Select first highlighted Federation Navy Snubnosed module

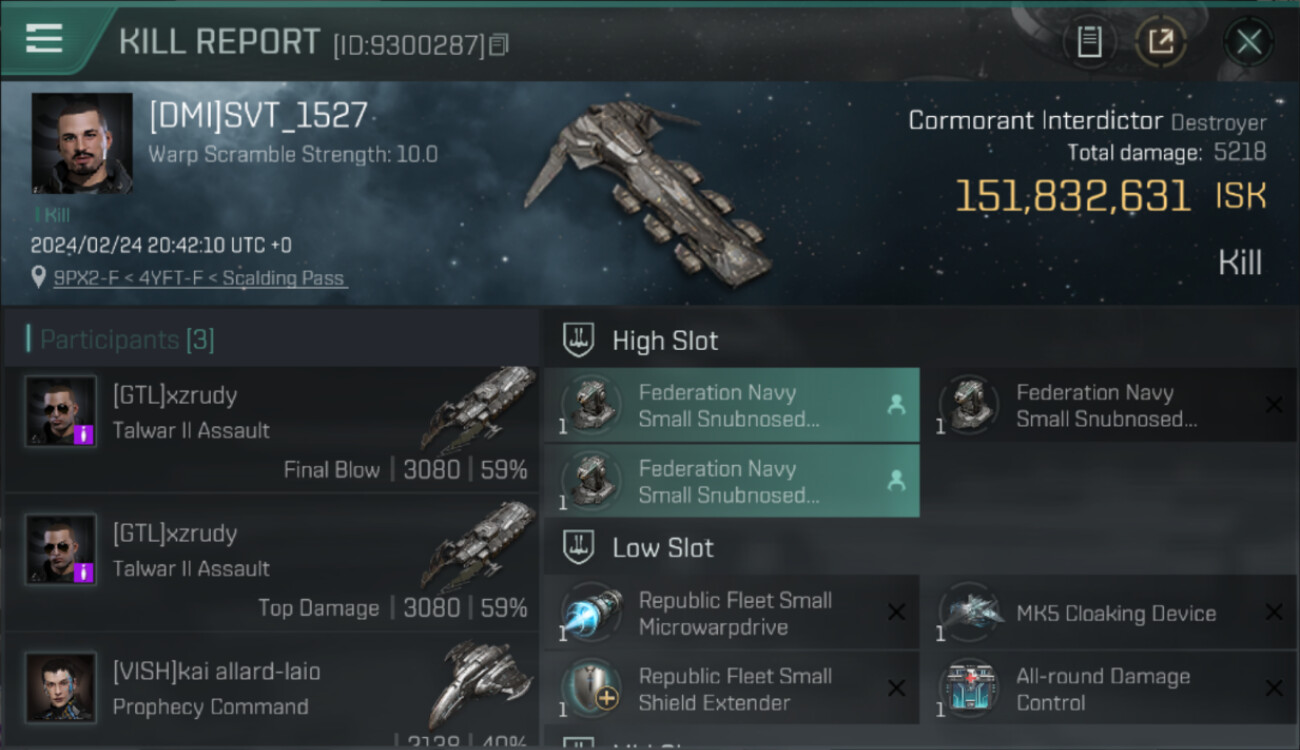731,406
